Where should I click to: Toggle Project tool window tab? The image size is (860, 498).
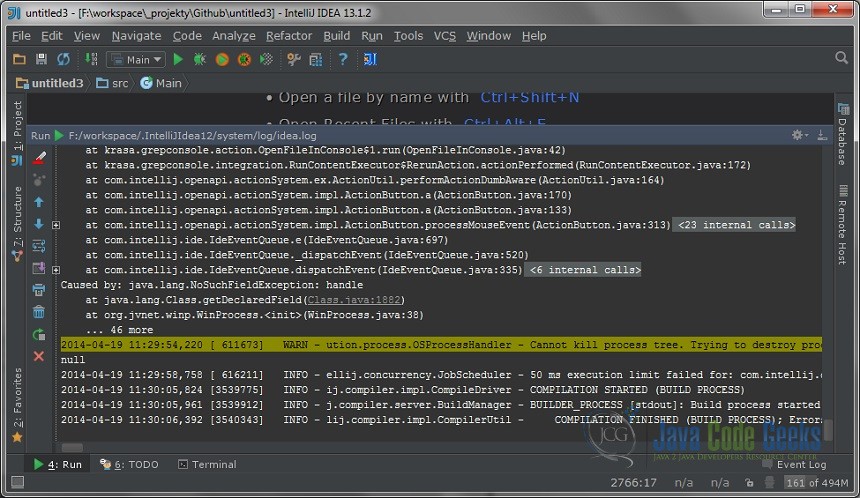point(17,132)
